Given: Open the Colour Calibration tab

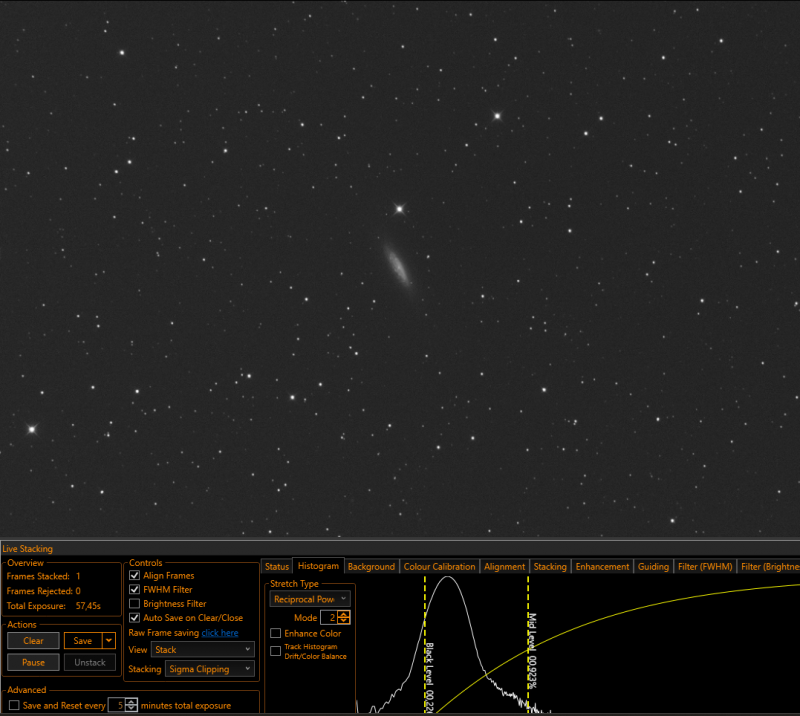Looking at the screenshot, I should [439, 566].
